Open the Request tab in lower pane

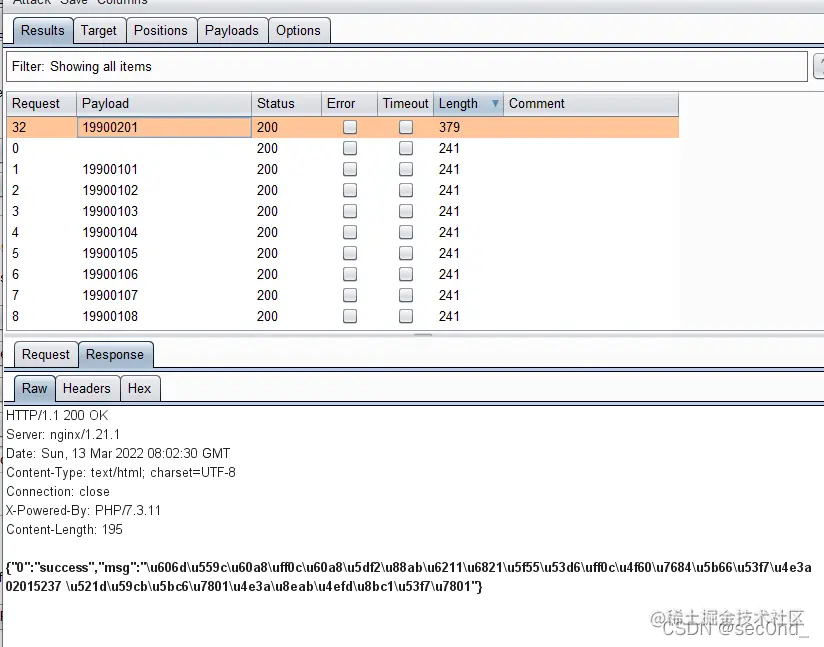point(46,355)
